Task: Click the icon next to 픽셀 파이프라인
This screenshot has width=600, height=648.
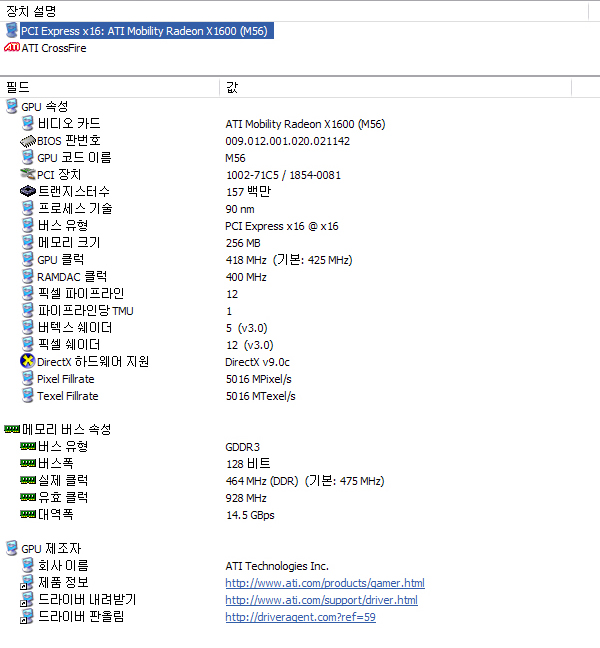Action: click(28, 293)
